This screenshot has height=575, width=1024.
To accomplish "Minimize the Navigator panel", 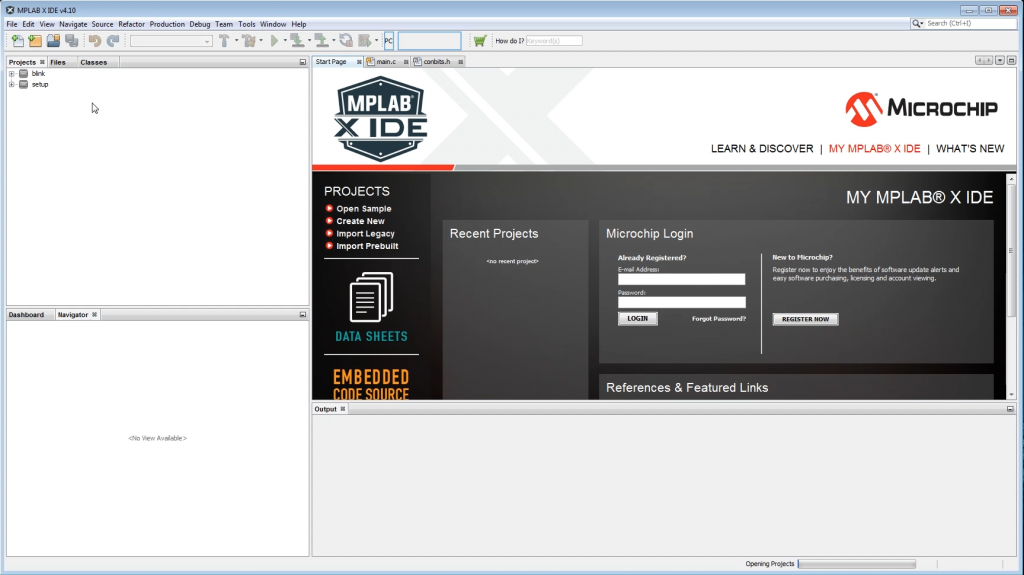I will click(302, 314).
